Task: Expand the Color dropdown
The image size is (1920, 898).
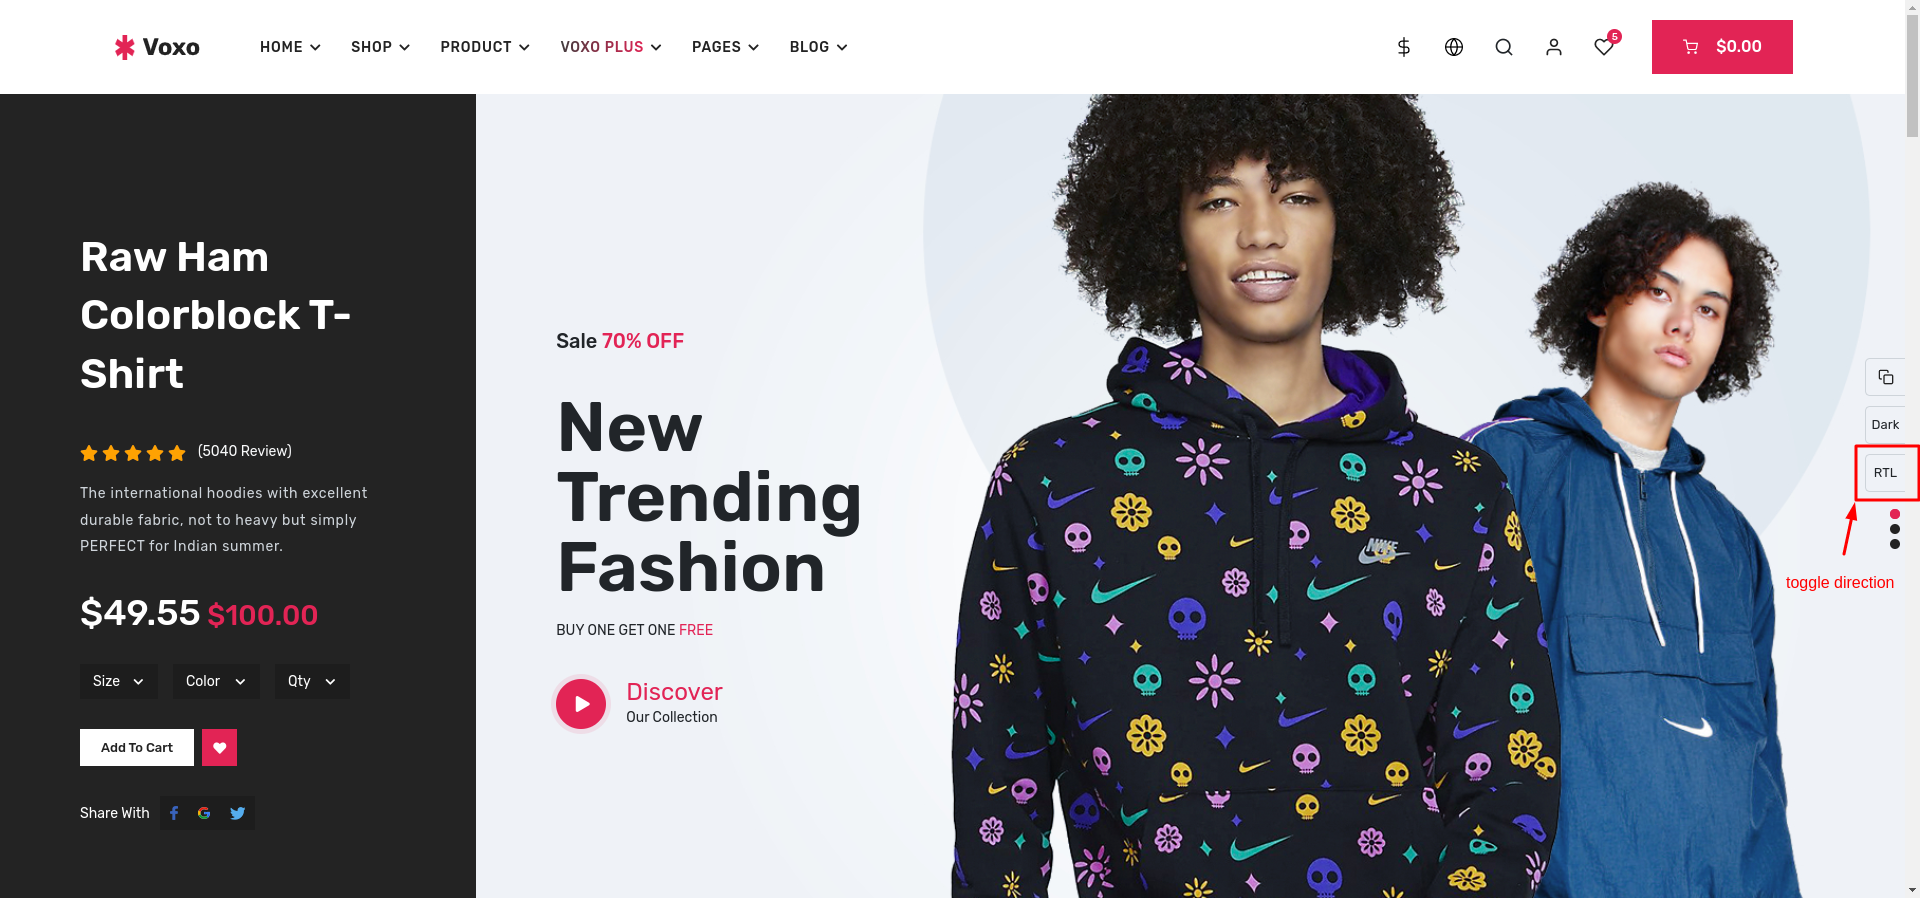Action: coord(216,681)
